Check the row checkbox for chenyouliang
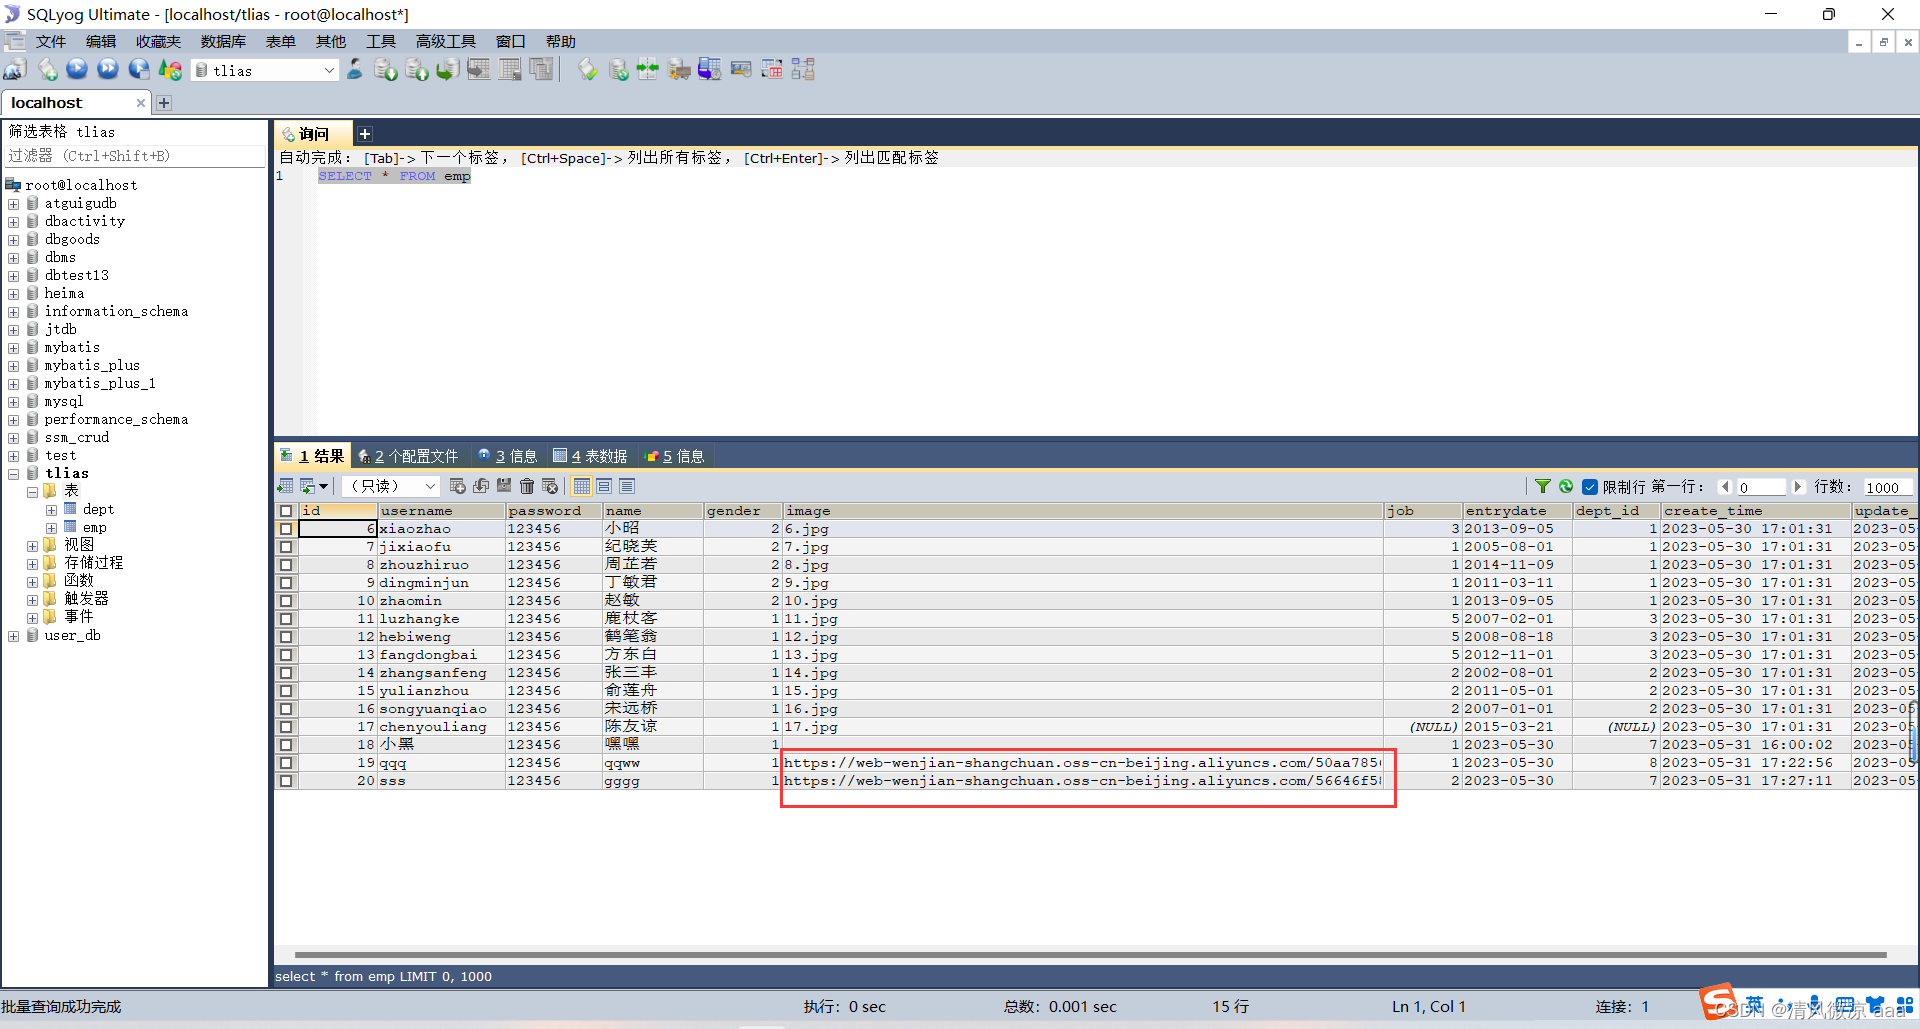This screenshot has width=1920, height=1029. 286,727
